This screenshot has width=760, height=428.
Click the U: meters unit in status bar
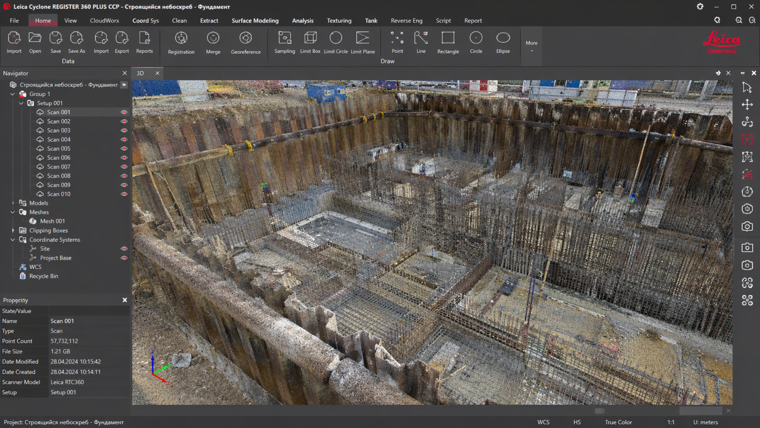(x=705, y=422)
